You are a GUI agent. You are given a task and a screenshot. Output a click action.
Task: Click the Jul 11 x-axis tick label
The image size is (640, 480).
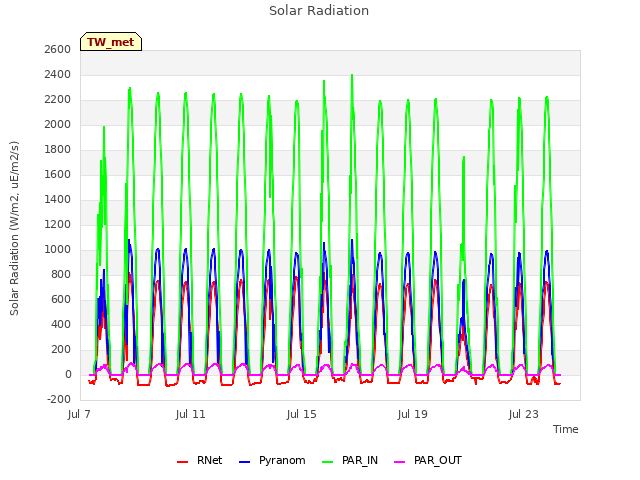[x=190, y=414]
